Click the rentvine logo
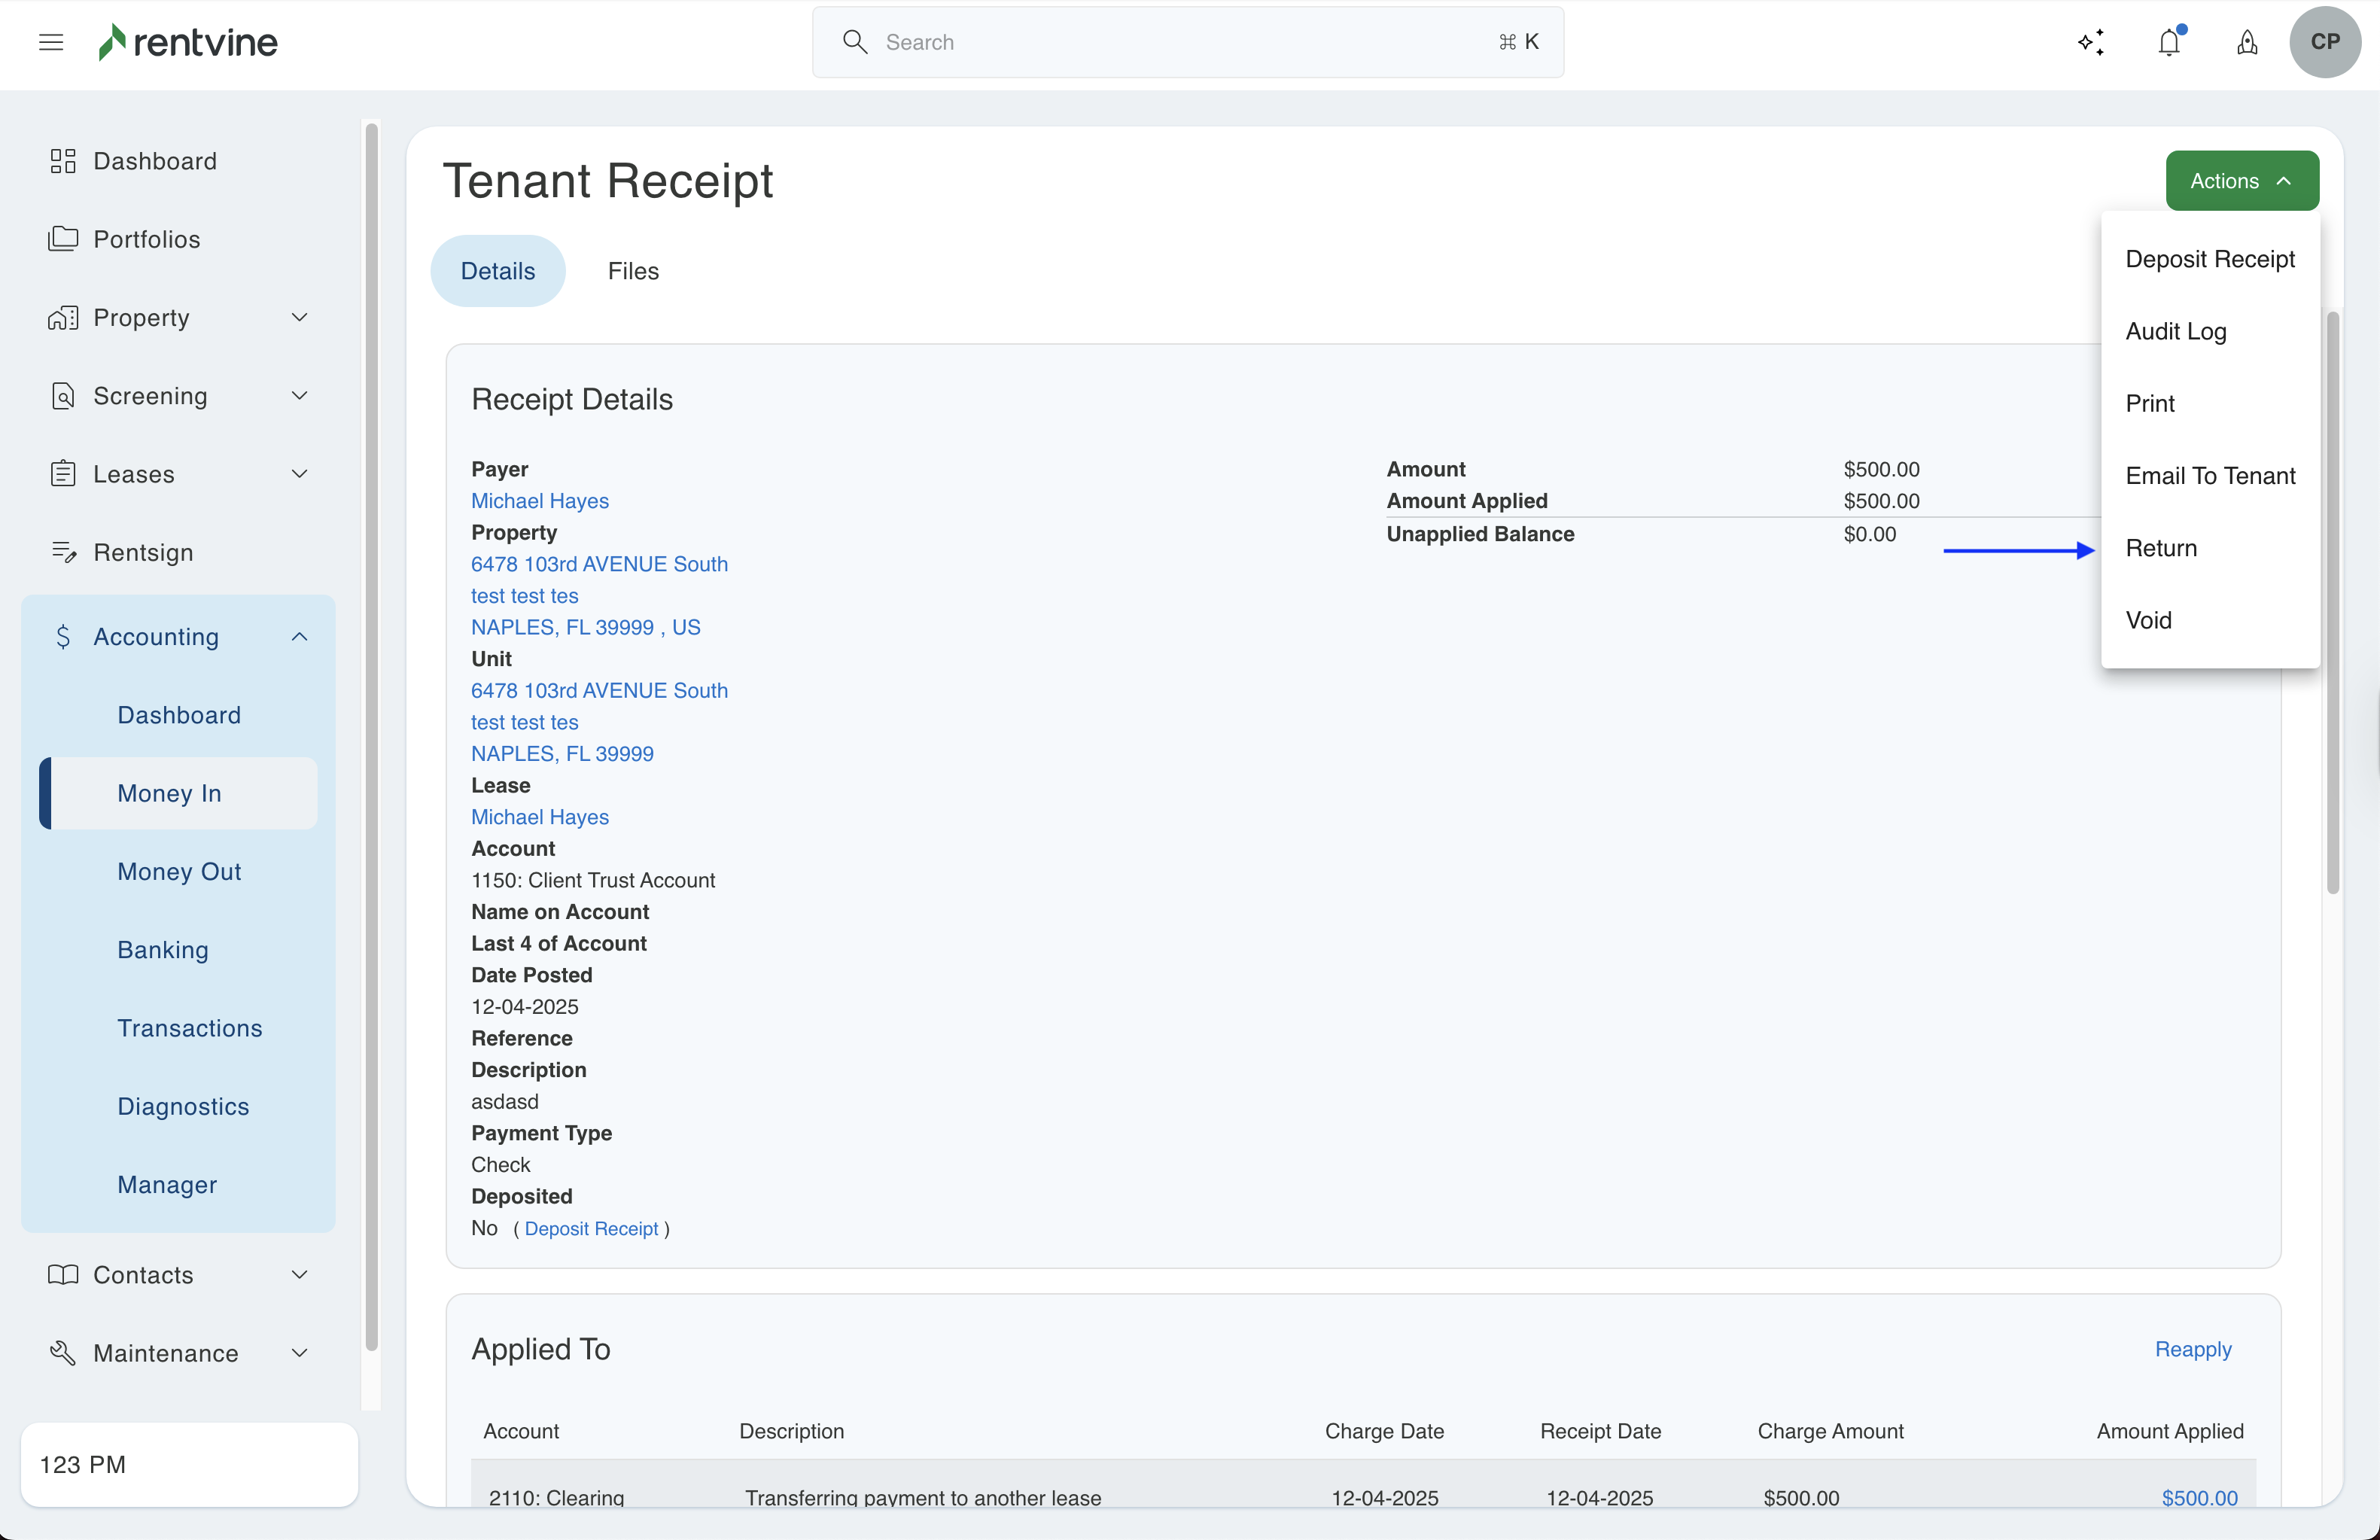The width and height of the screenshot is (2380, 1540). [x=188, y=42]
